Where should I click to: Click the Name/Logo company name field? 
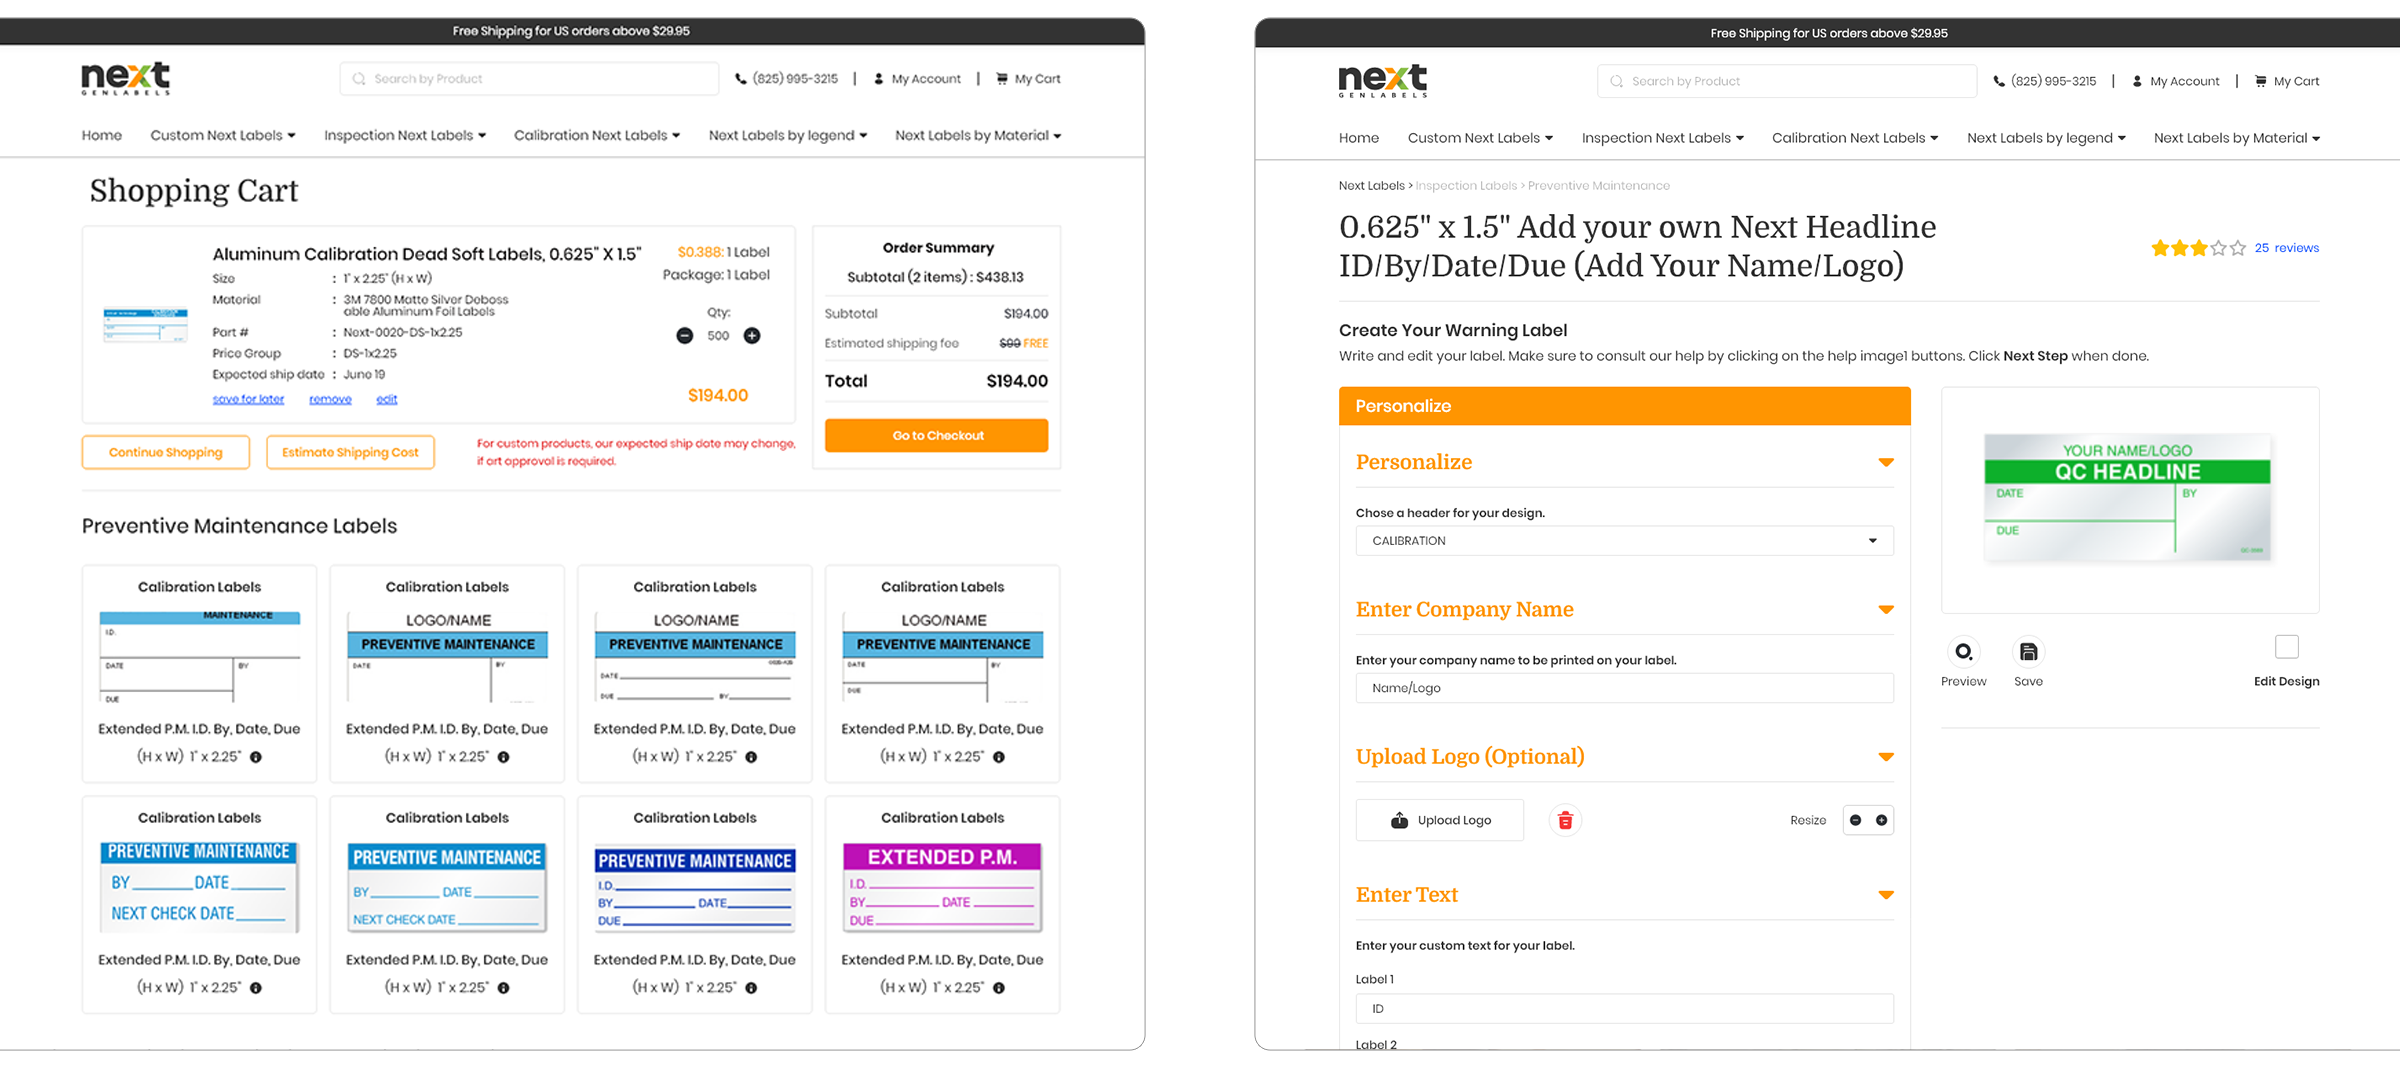point(1624,688)
